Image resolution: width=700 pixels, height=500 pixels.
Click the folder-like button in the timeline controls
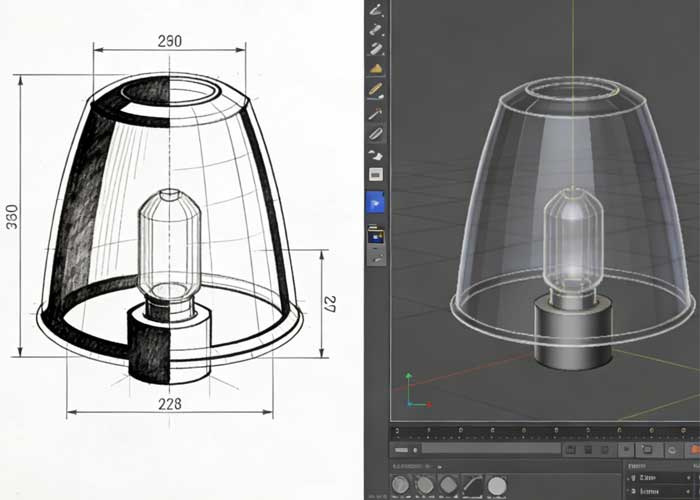tap(648, 451)
